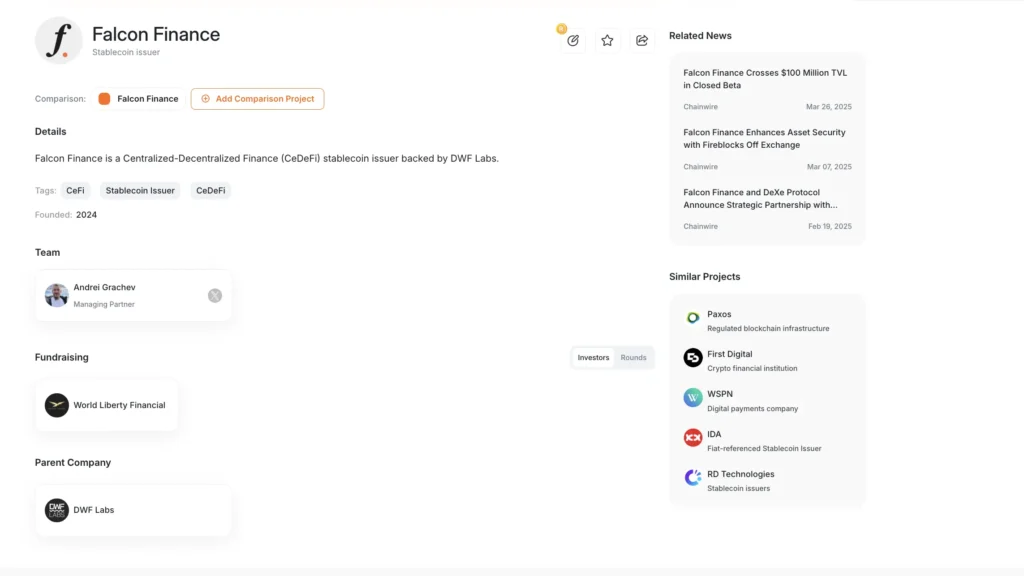Click the RD Technologies project logo
Screen dimensions: 1024x576
coord(693,477)
